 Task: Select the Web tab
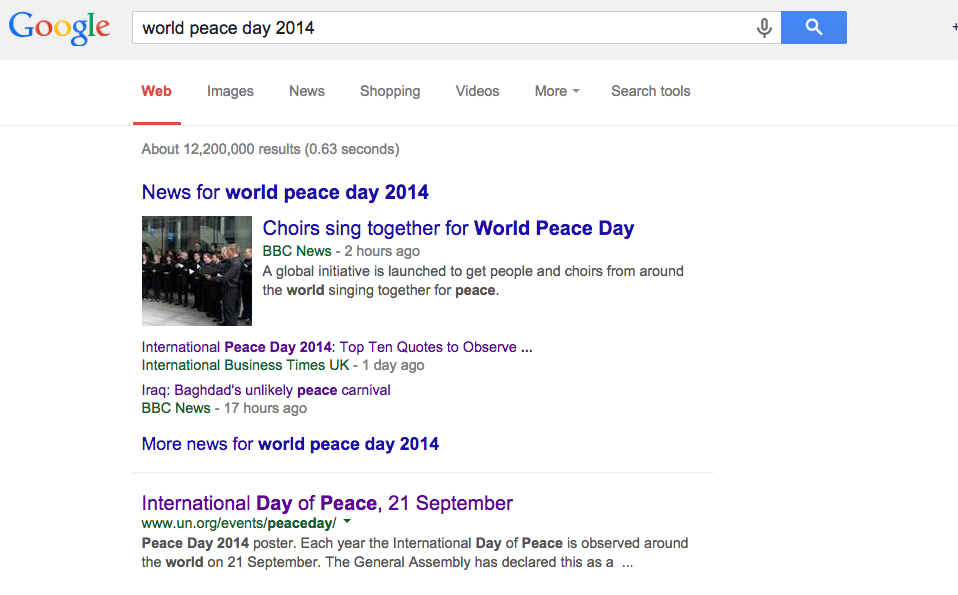click(x=156, y=91)
